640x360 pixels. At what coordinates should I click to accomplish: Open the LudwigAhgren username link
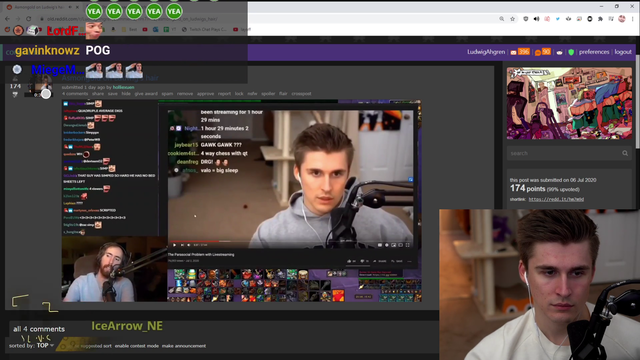tap(486, 52)
